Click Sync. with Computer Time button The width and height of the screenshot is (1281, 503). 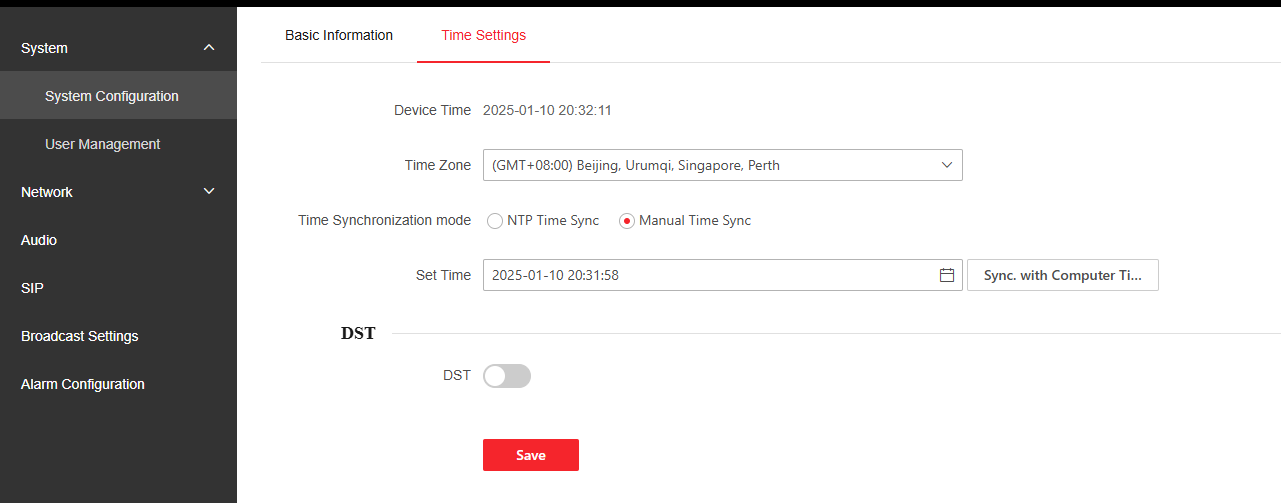tap(1062, 275)
